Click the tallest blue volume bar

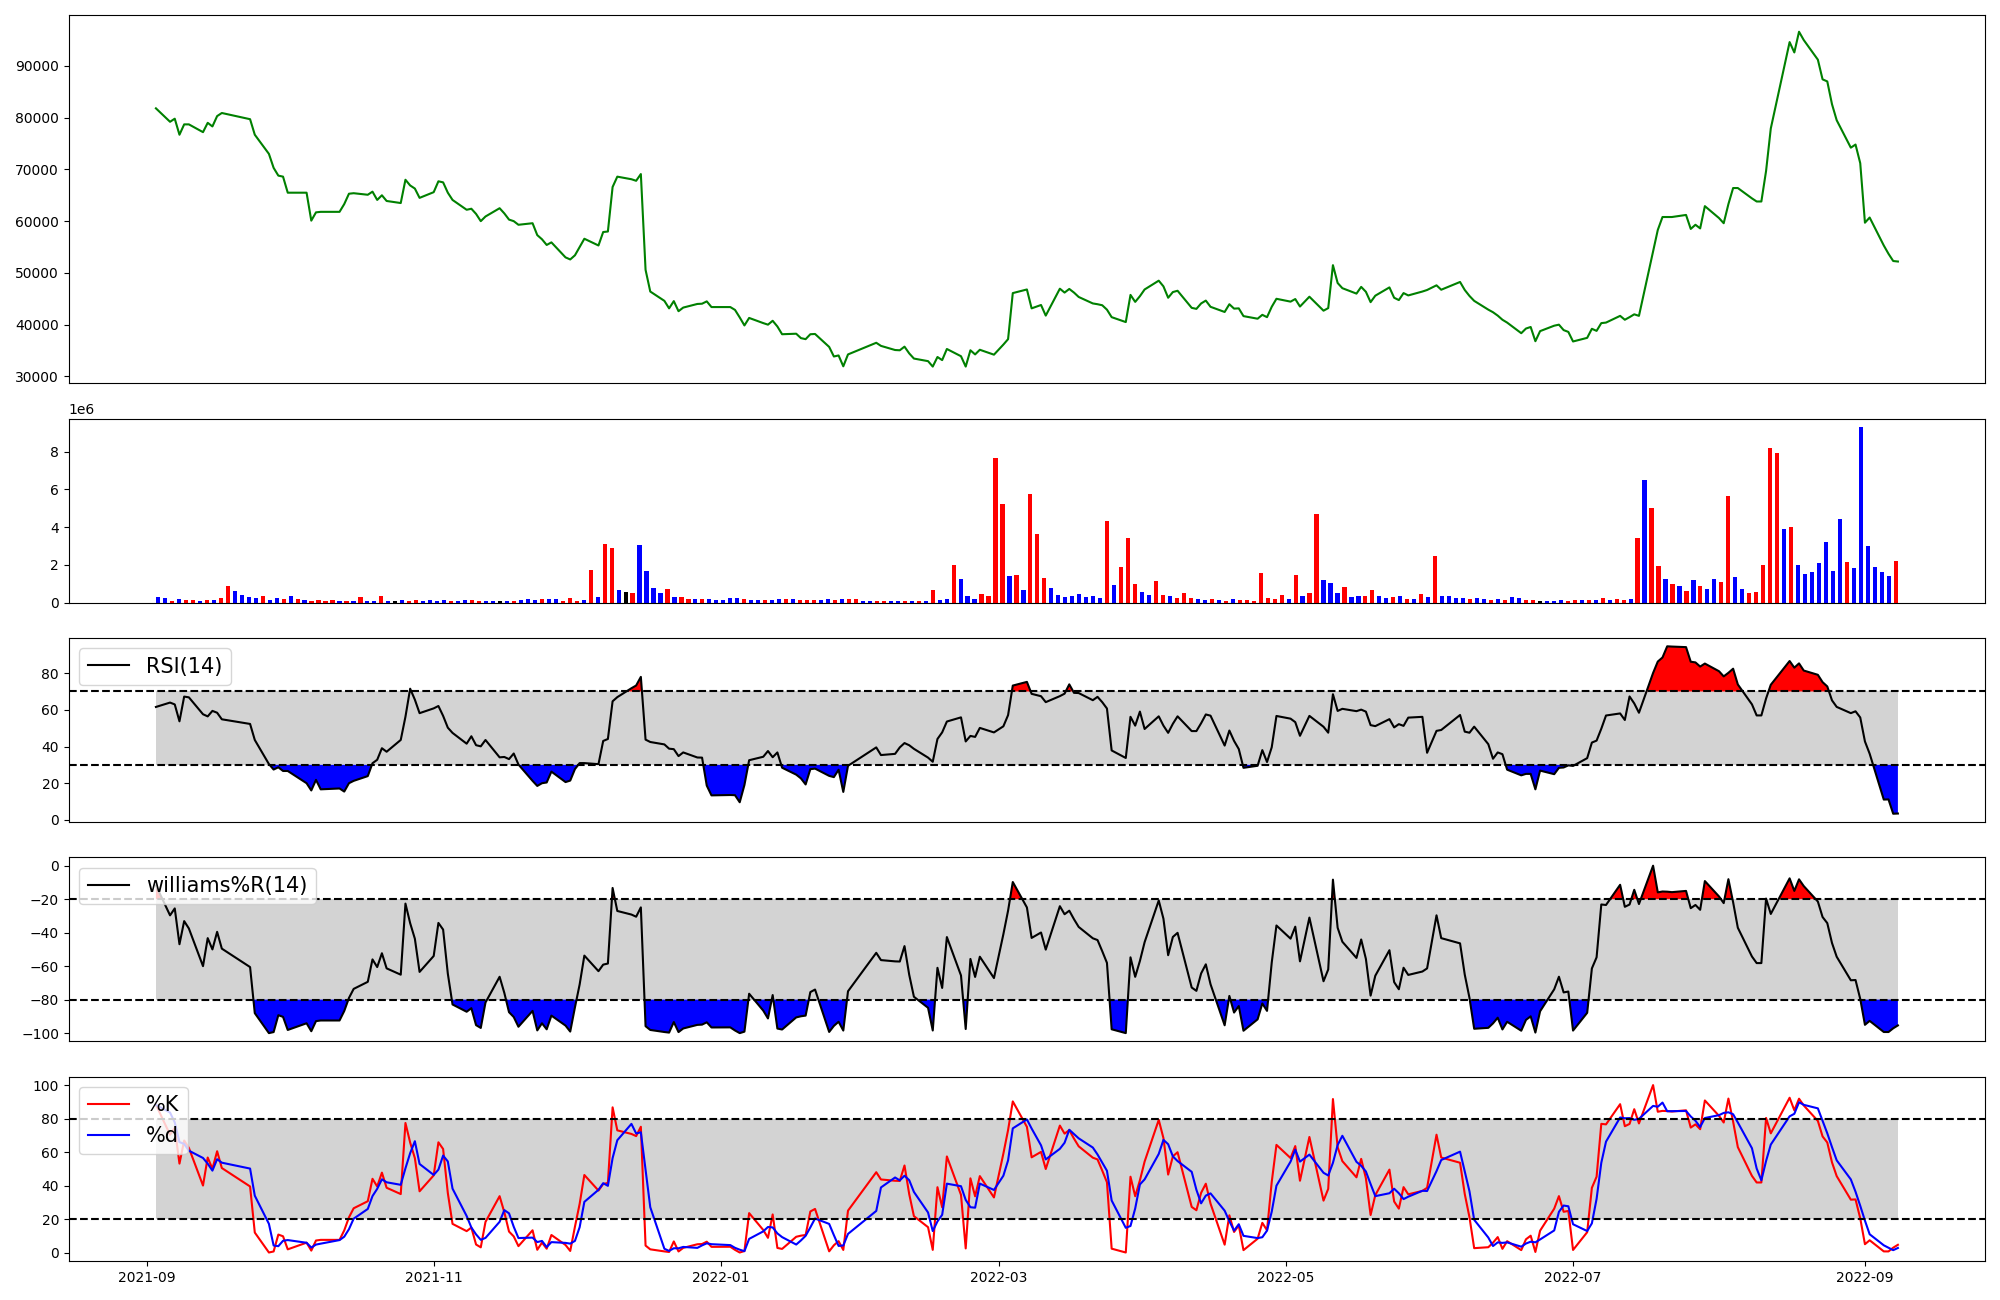[1861, 515]
